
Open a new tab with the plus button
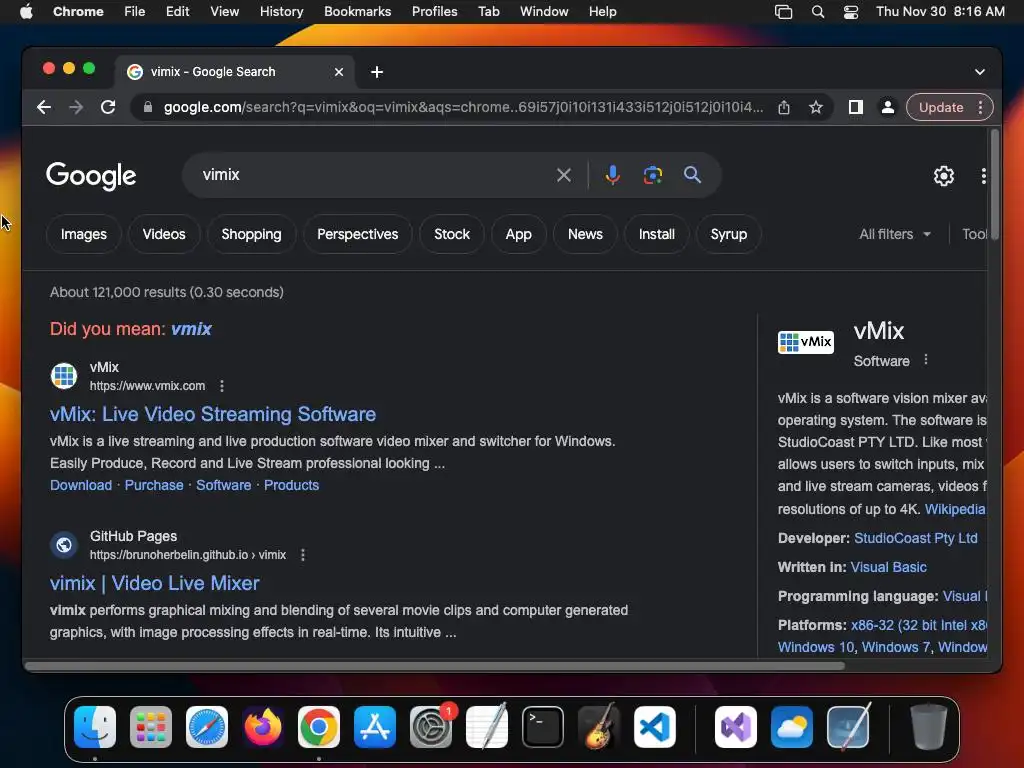[377, 72]
